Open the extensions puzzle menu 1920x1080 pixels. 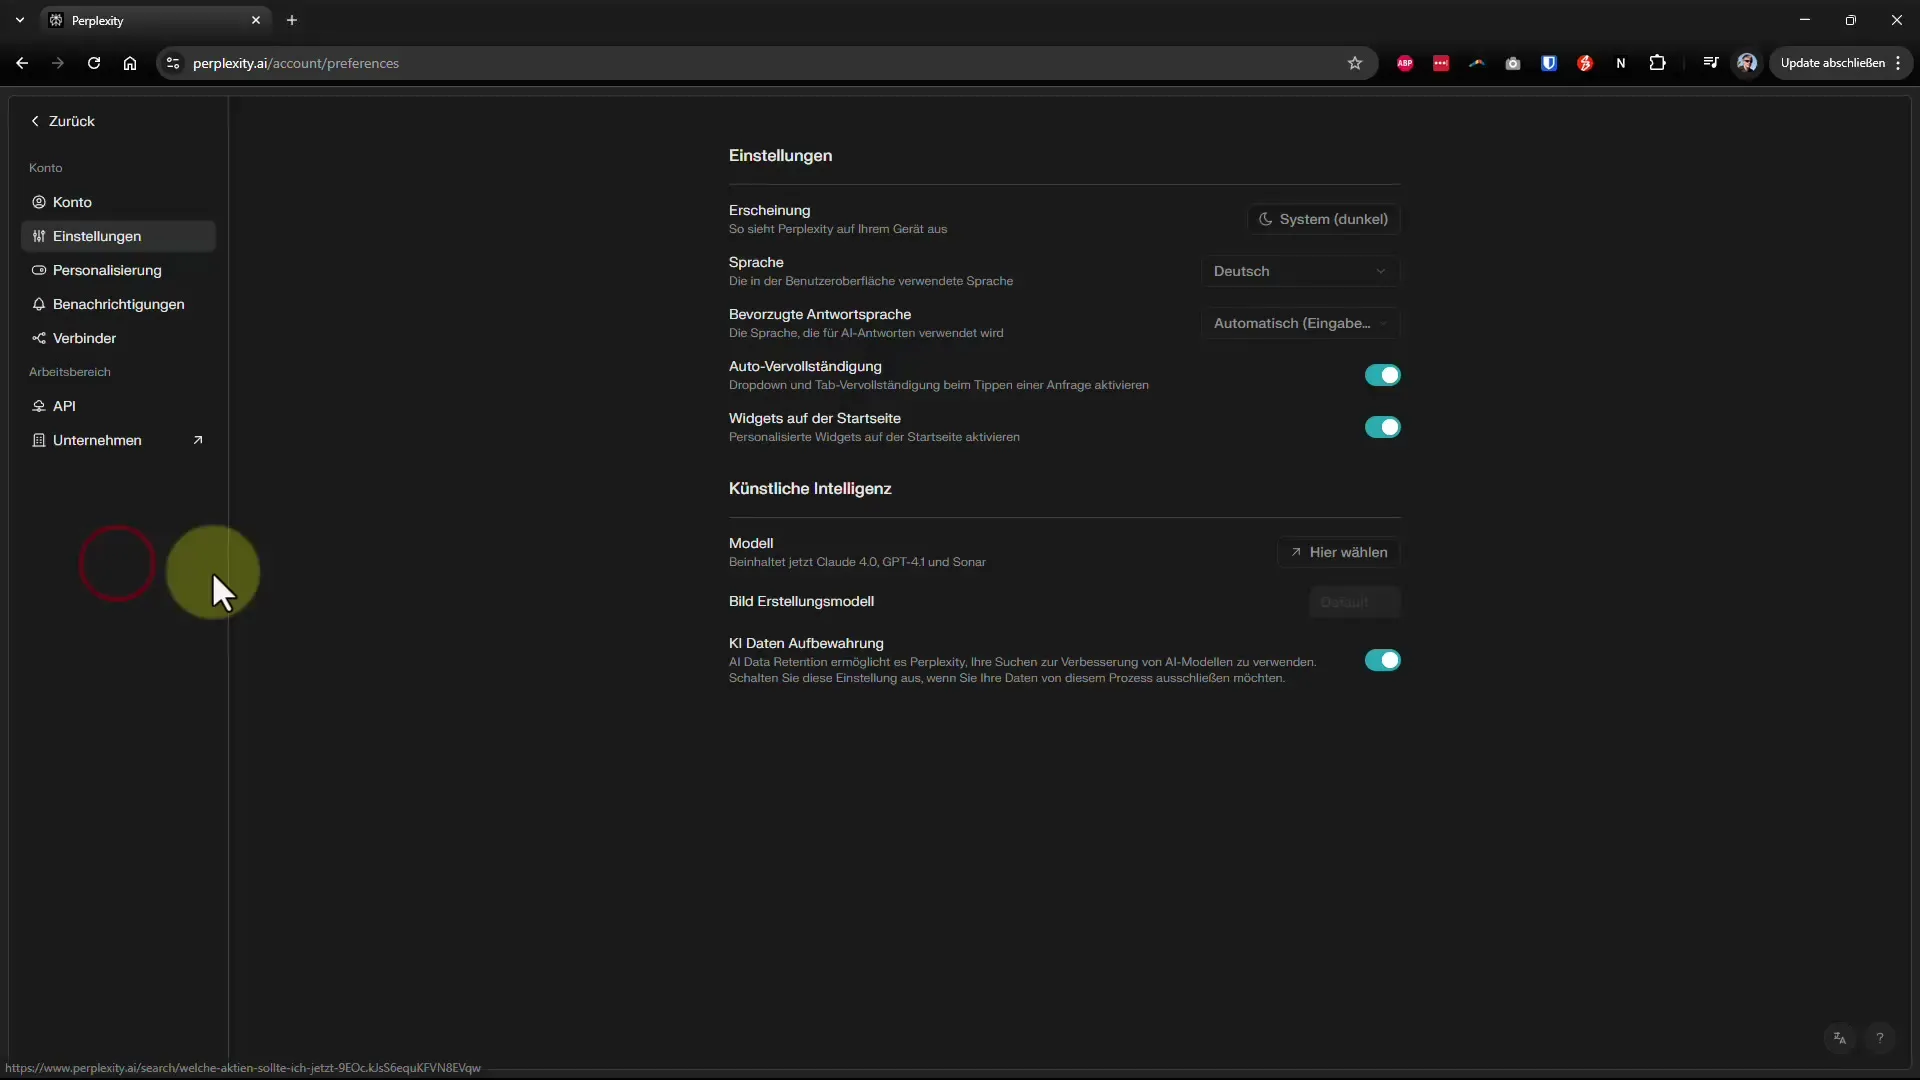click(1657, 63)
